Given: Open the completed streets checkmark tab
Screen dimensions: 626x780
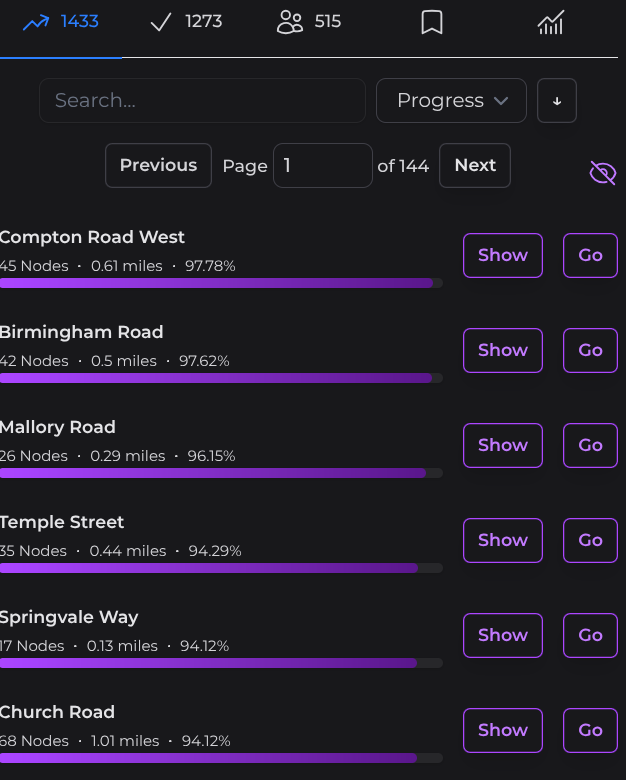Looking at the screenshot, I should coord(161,22).
